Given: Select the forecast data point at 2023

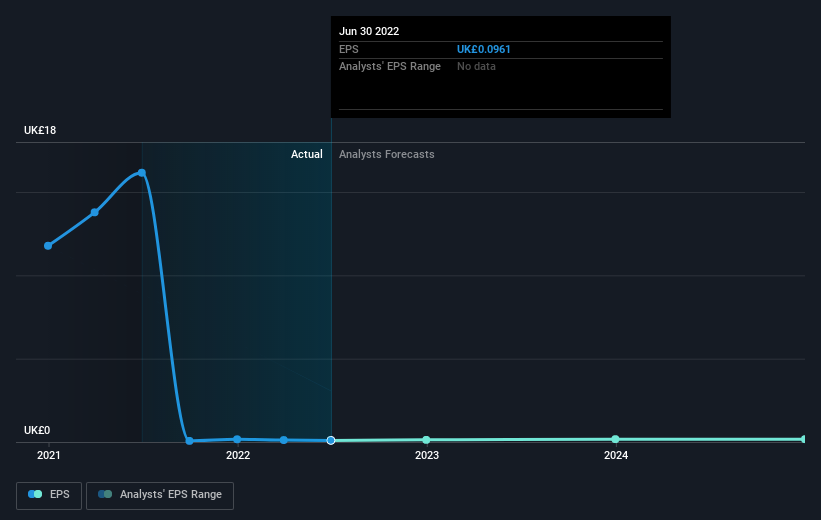Looking at the screenshot, I should [426, 440].
